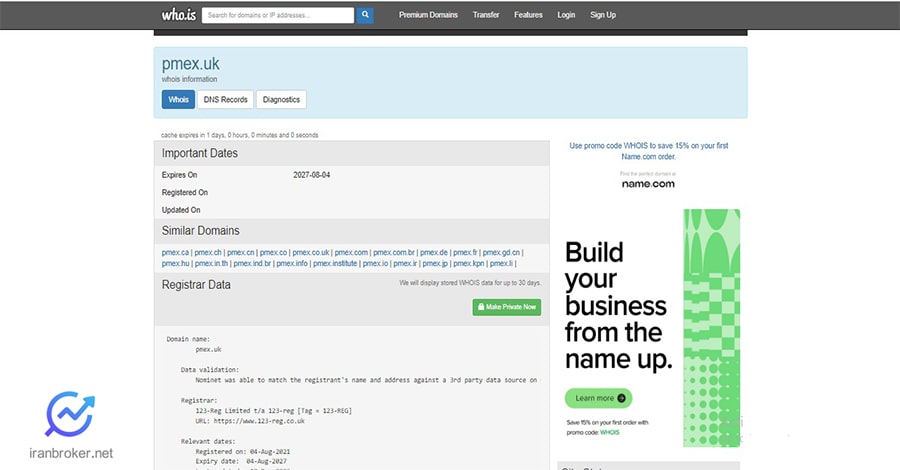Click the Registered On label
The height and width of the screenshot is (470, 900).
point(185,192)
